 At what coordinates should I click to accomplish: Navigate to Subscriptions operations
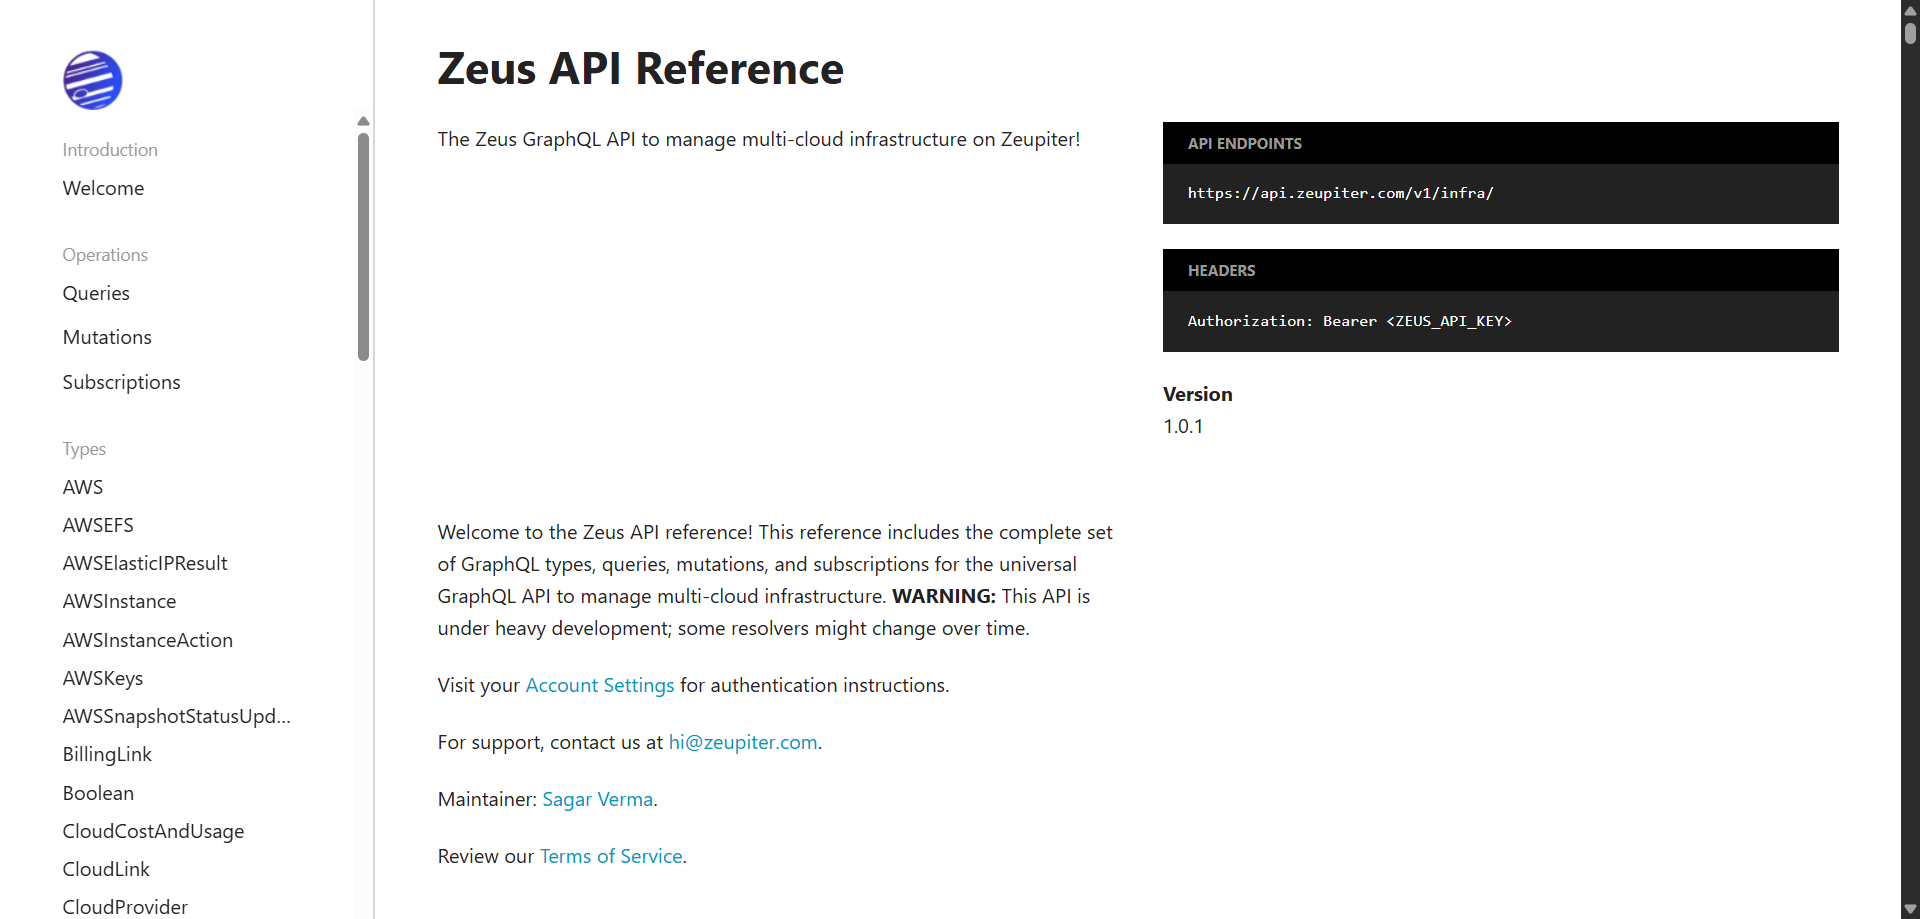(x=121, y=382)
